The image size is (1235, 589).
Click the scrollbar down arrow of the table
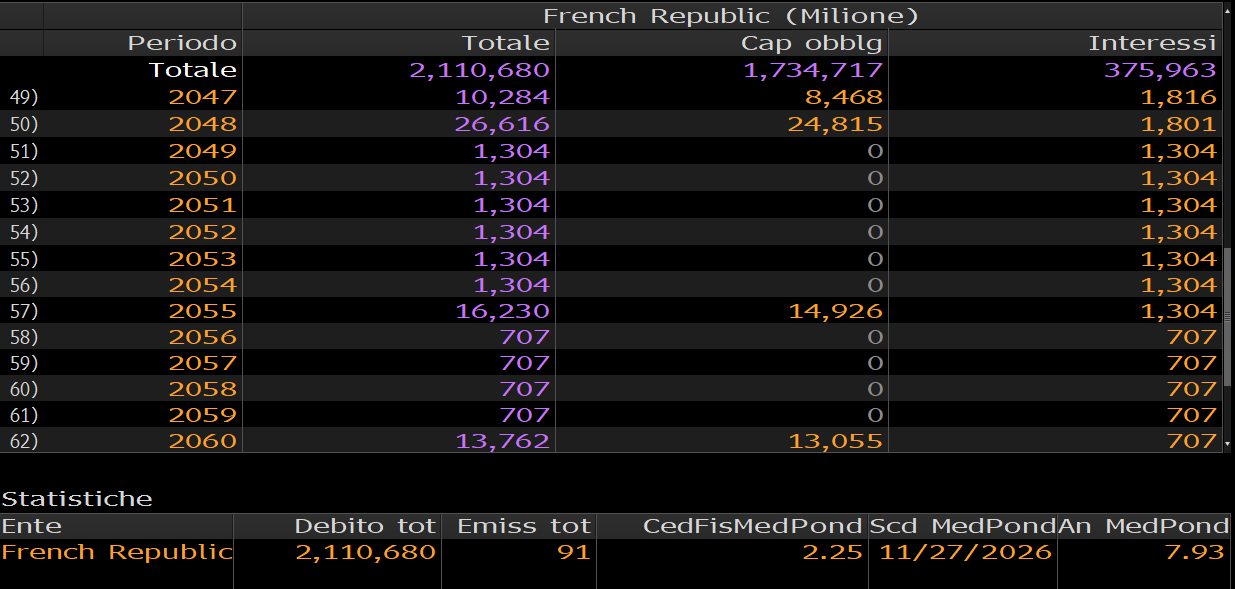click(1228, 442)
